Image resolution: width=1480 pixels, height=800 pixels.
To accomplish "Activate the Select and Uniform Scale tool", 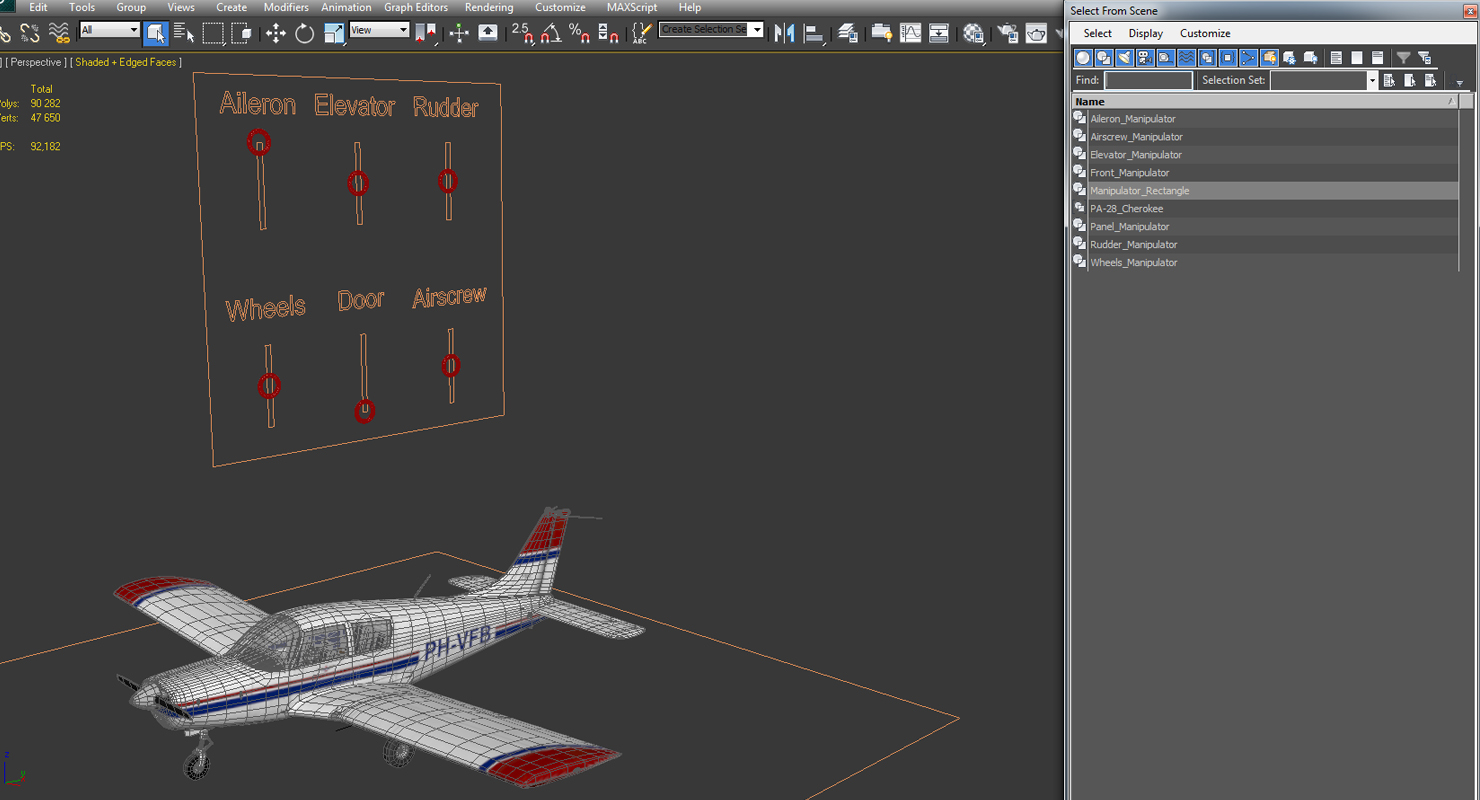I will tap(334, 33).
